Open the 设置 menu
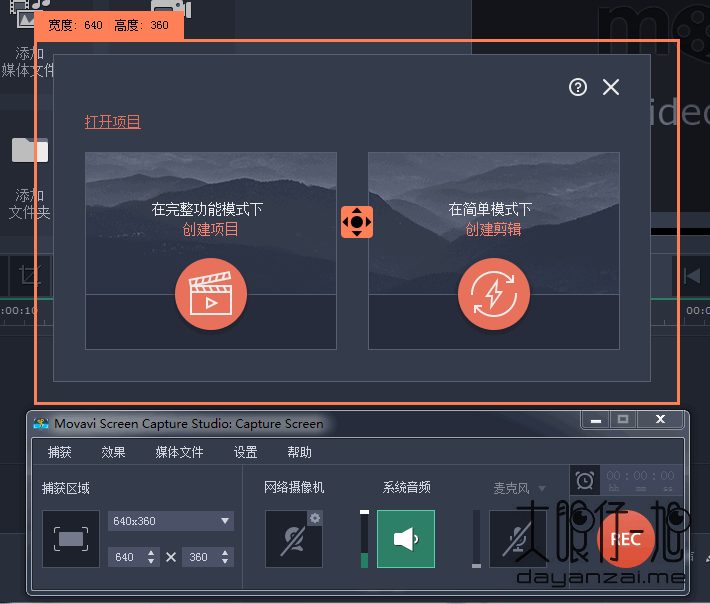 245,452
